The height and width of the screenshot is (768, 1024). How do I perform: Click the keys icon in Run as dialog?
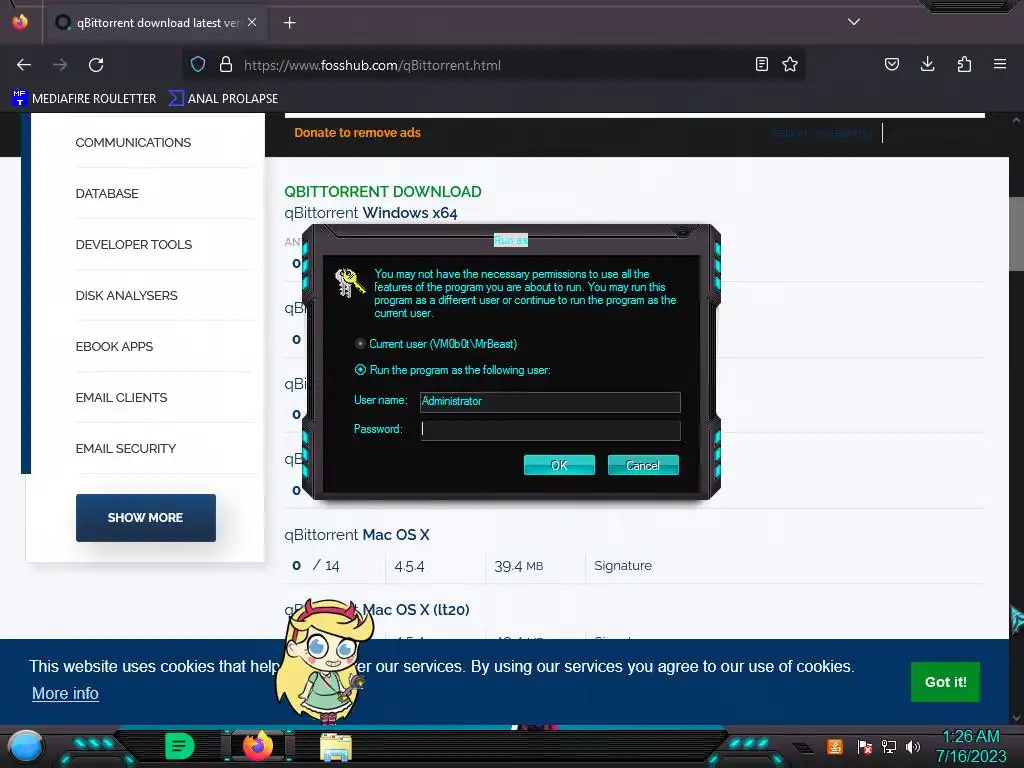coord(349,283)
